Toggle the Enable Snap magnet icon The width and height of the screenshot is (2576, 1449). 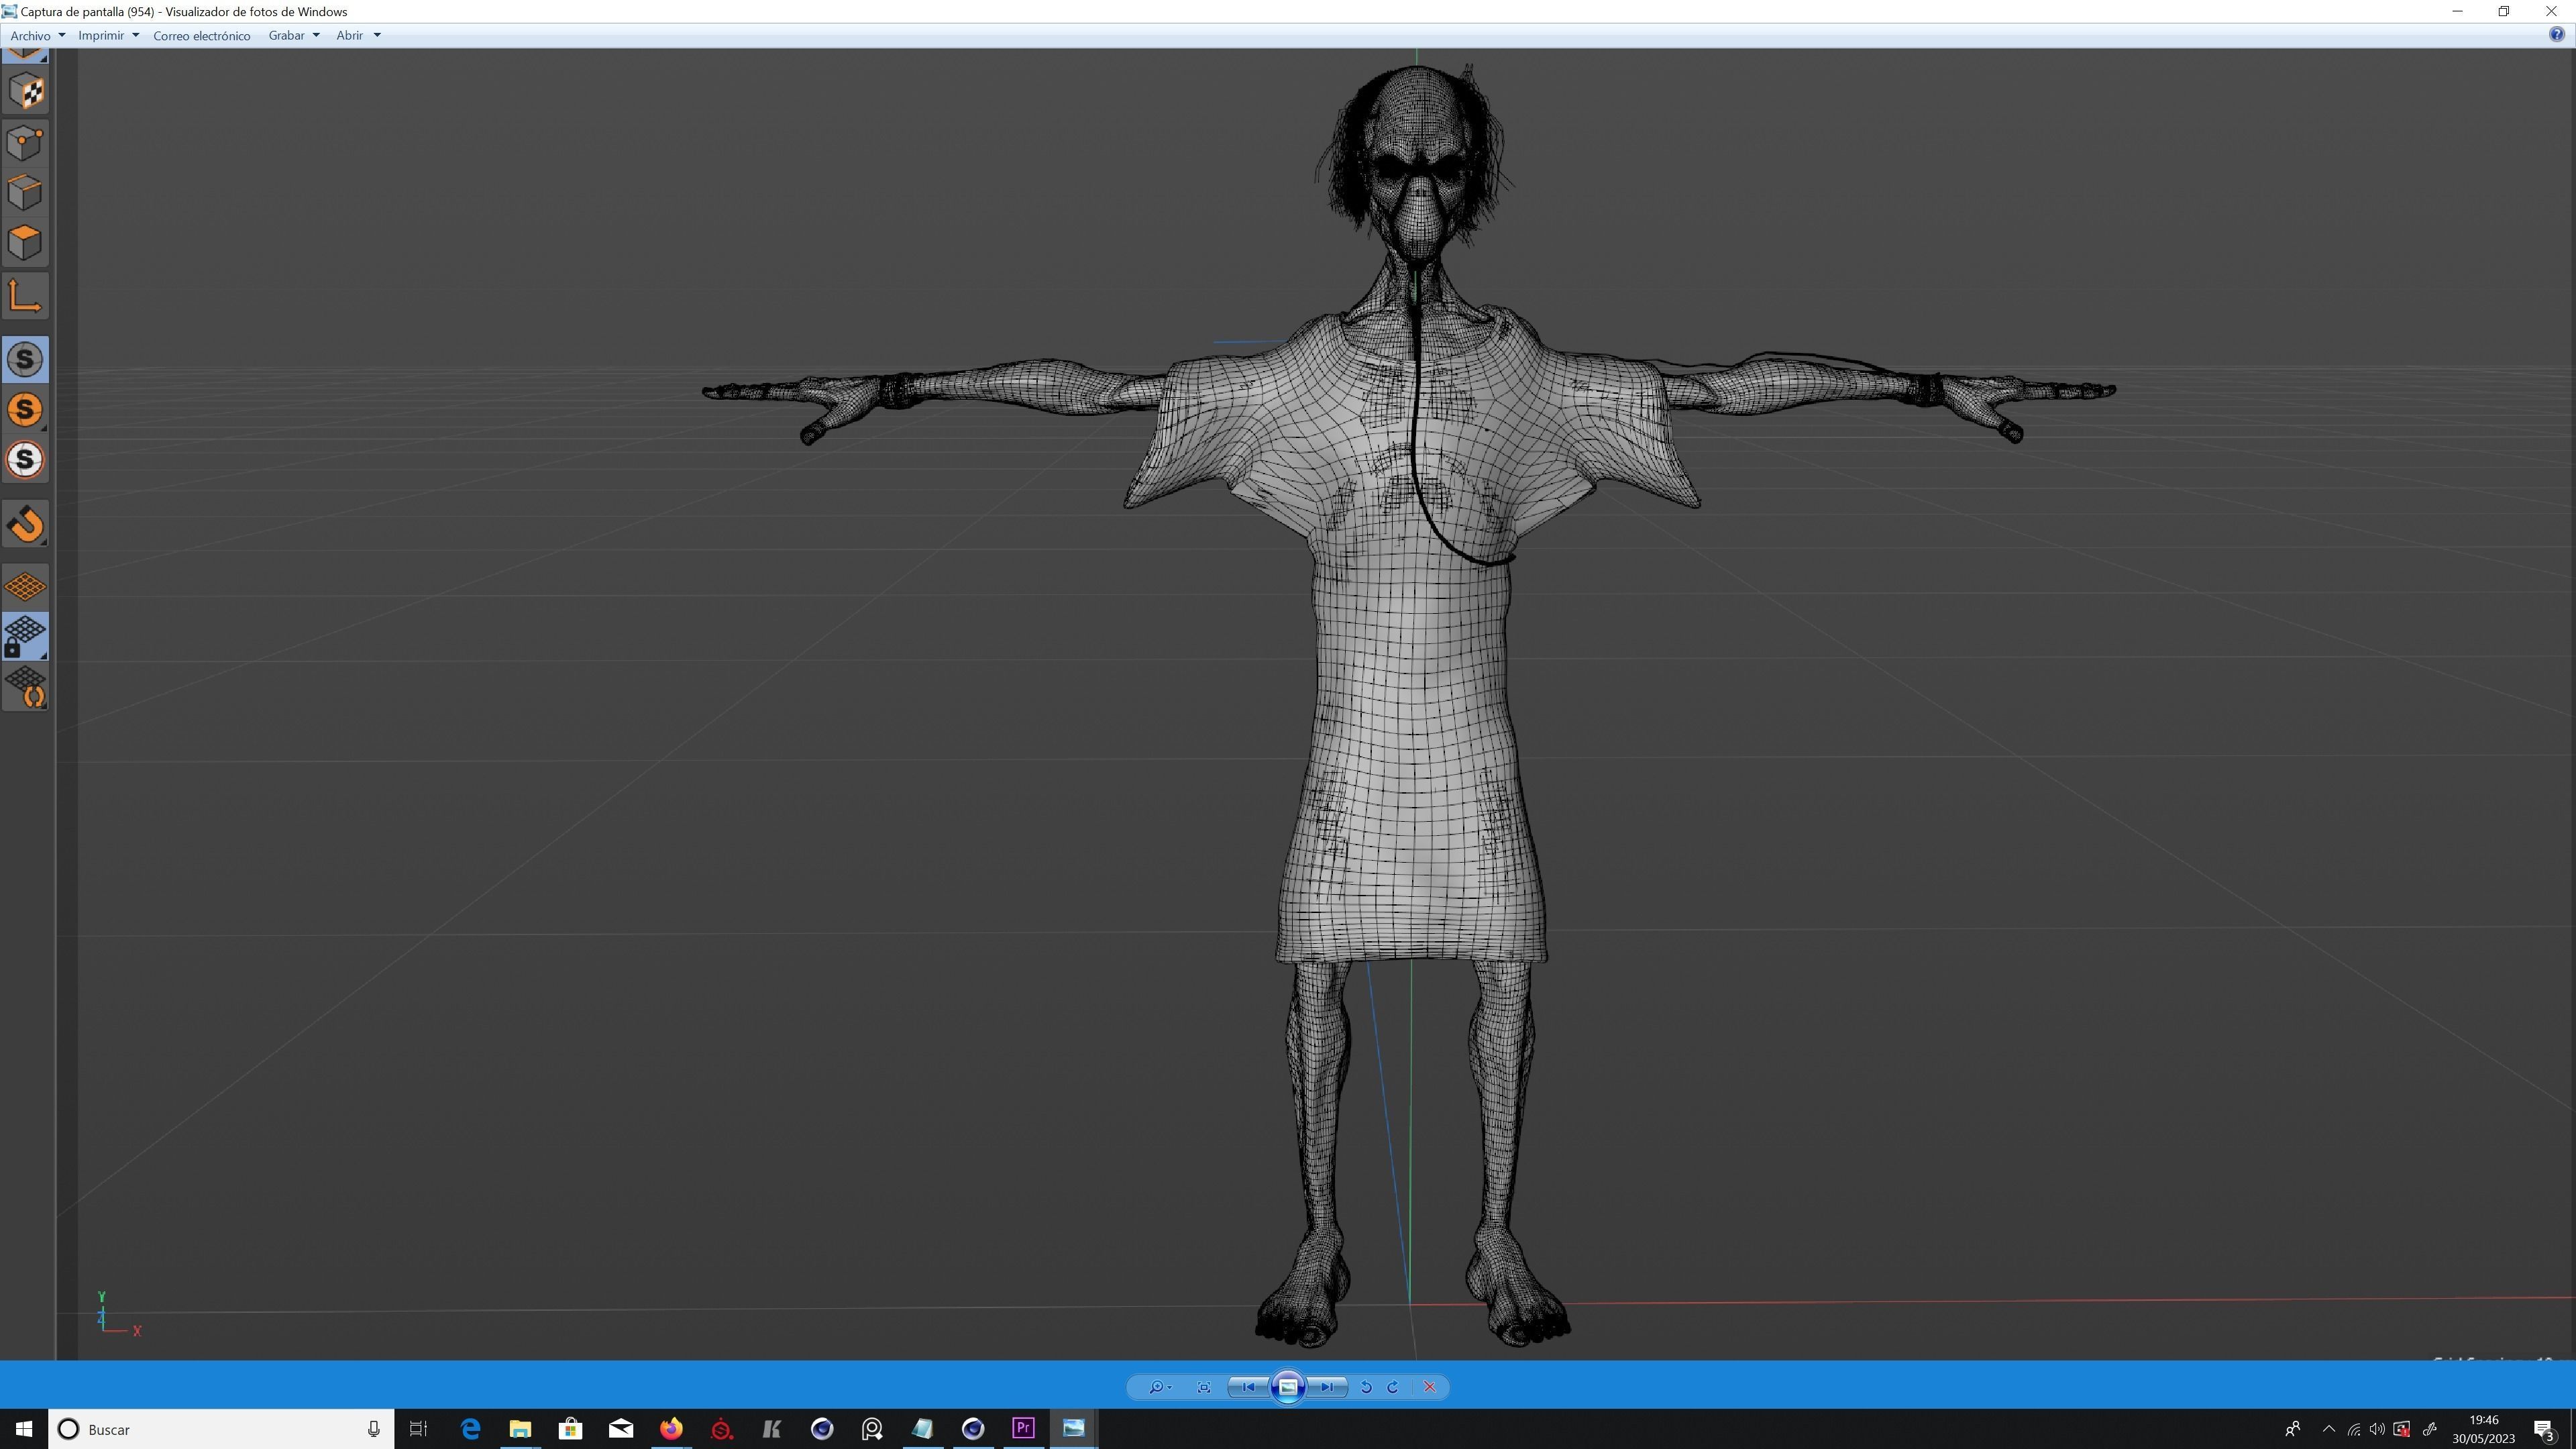click(25, 524)
